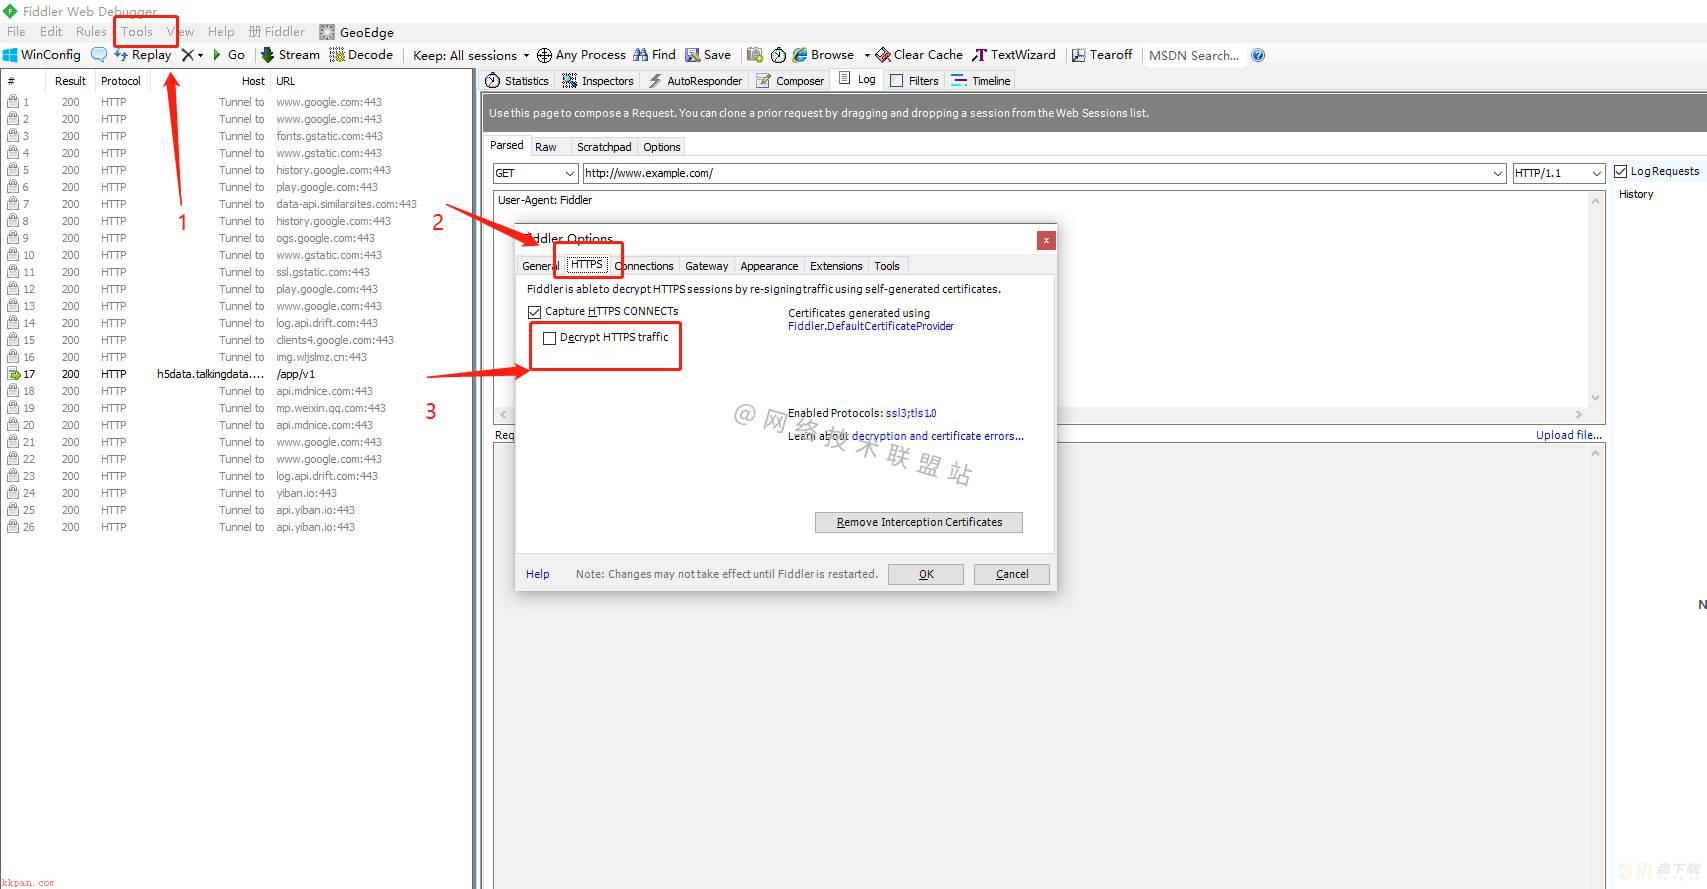
Task: Open the File menu
Action: pyautogui.click(x=17, y=32)
